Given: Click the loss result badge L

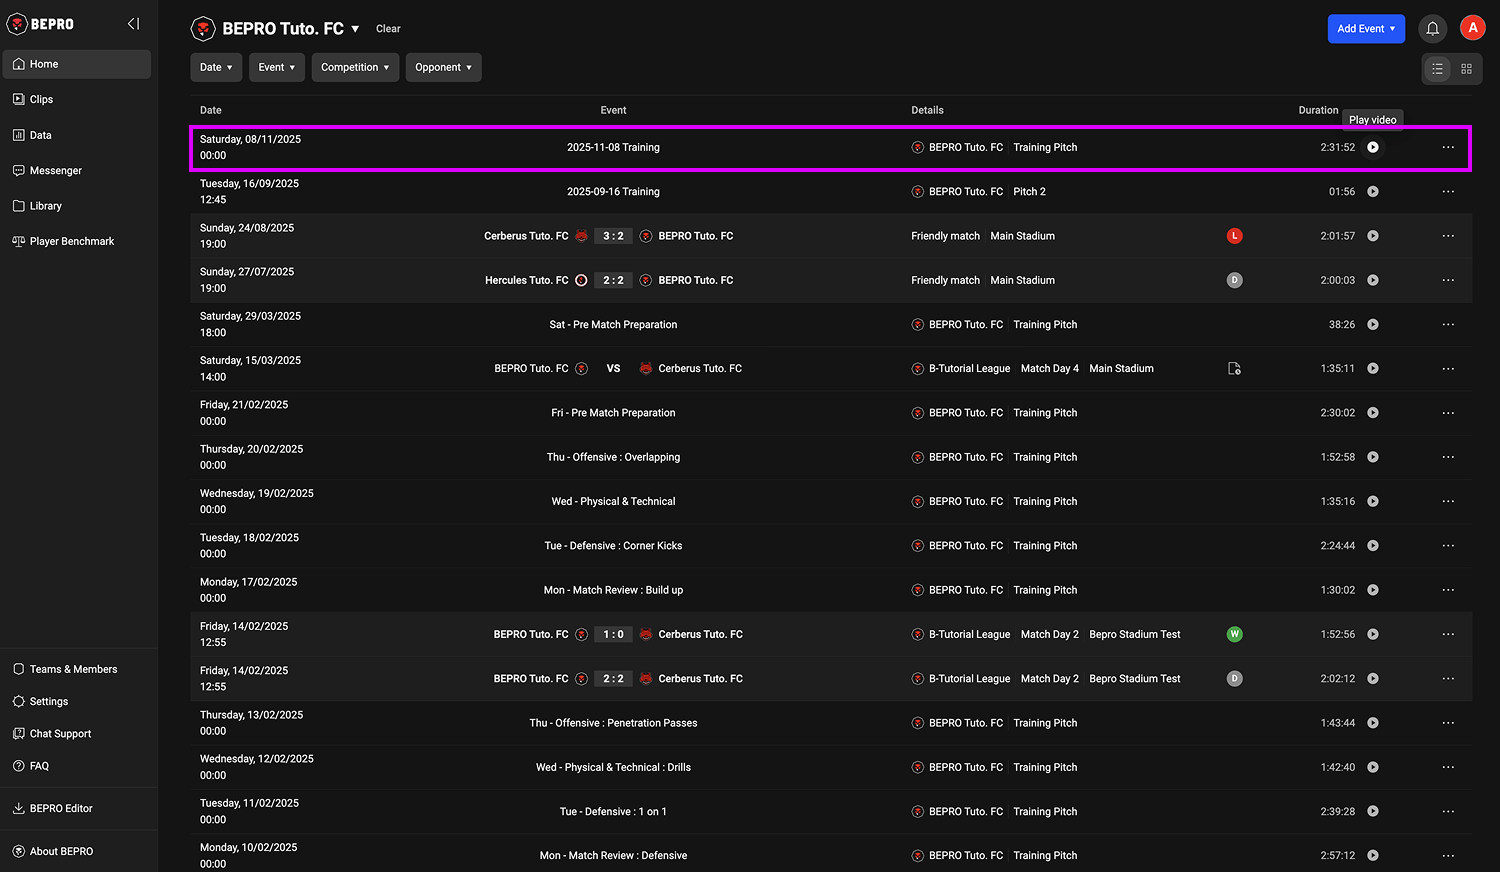Looking at the screenshot, I should point(1234,236).
